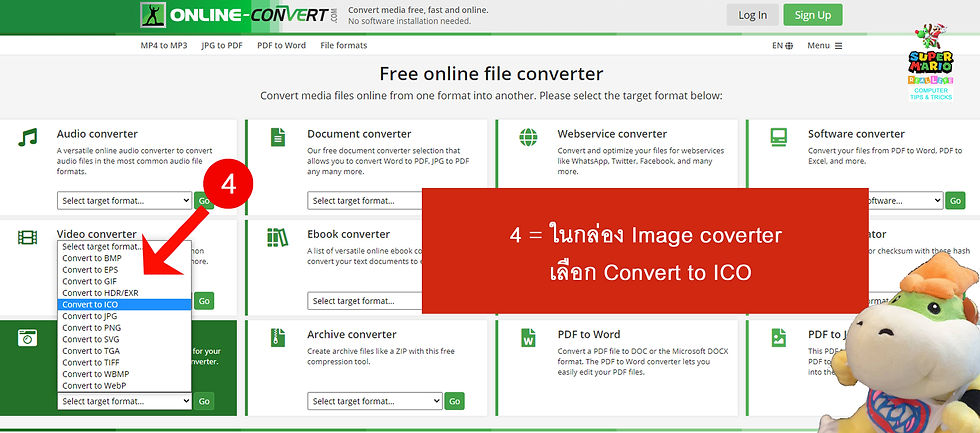Open Software converter target format dropdown

906,201
